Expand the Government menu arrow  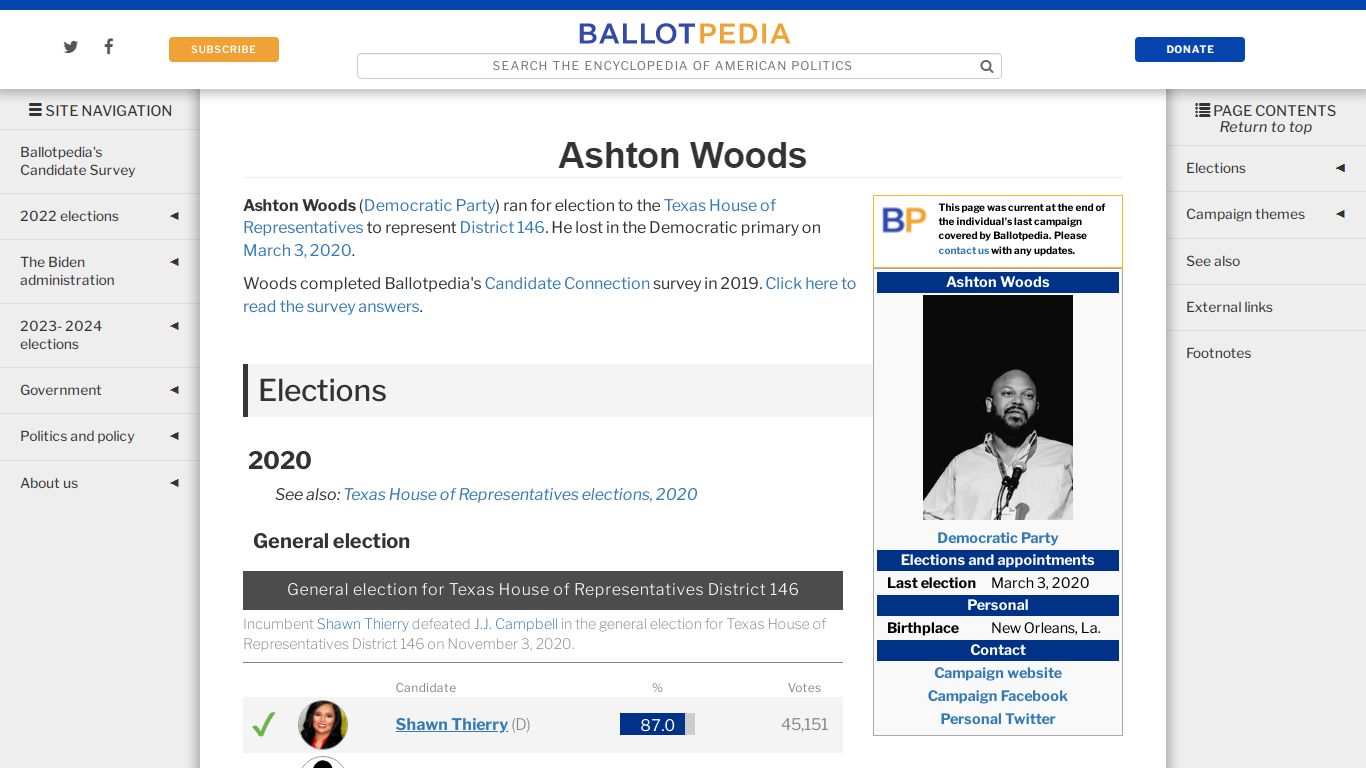point(174,390)
